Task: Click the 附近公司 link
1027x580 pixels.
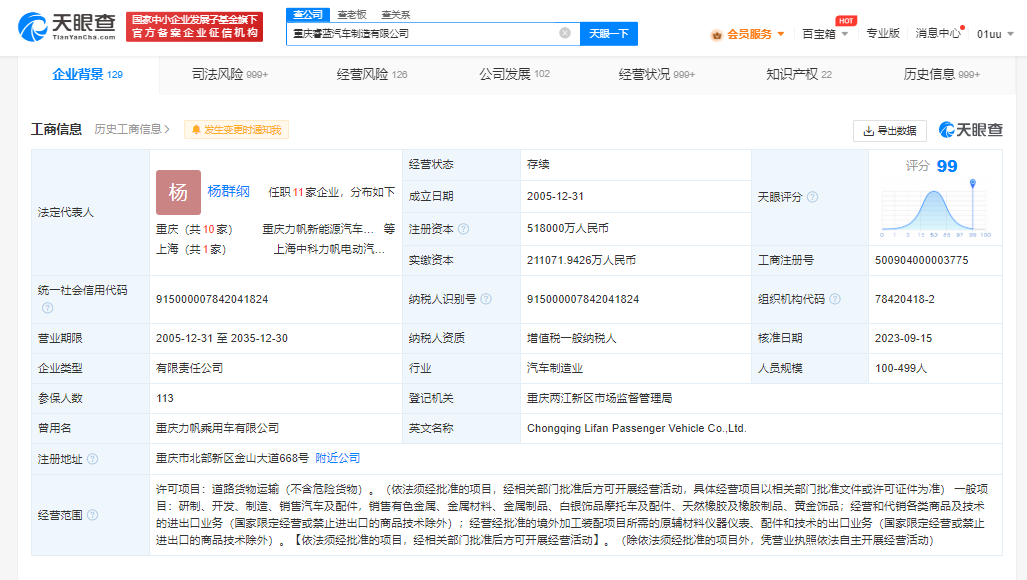Action: pos(338,458)
